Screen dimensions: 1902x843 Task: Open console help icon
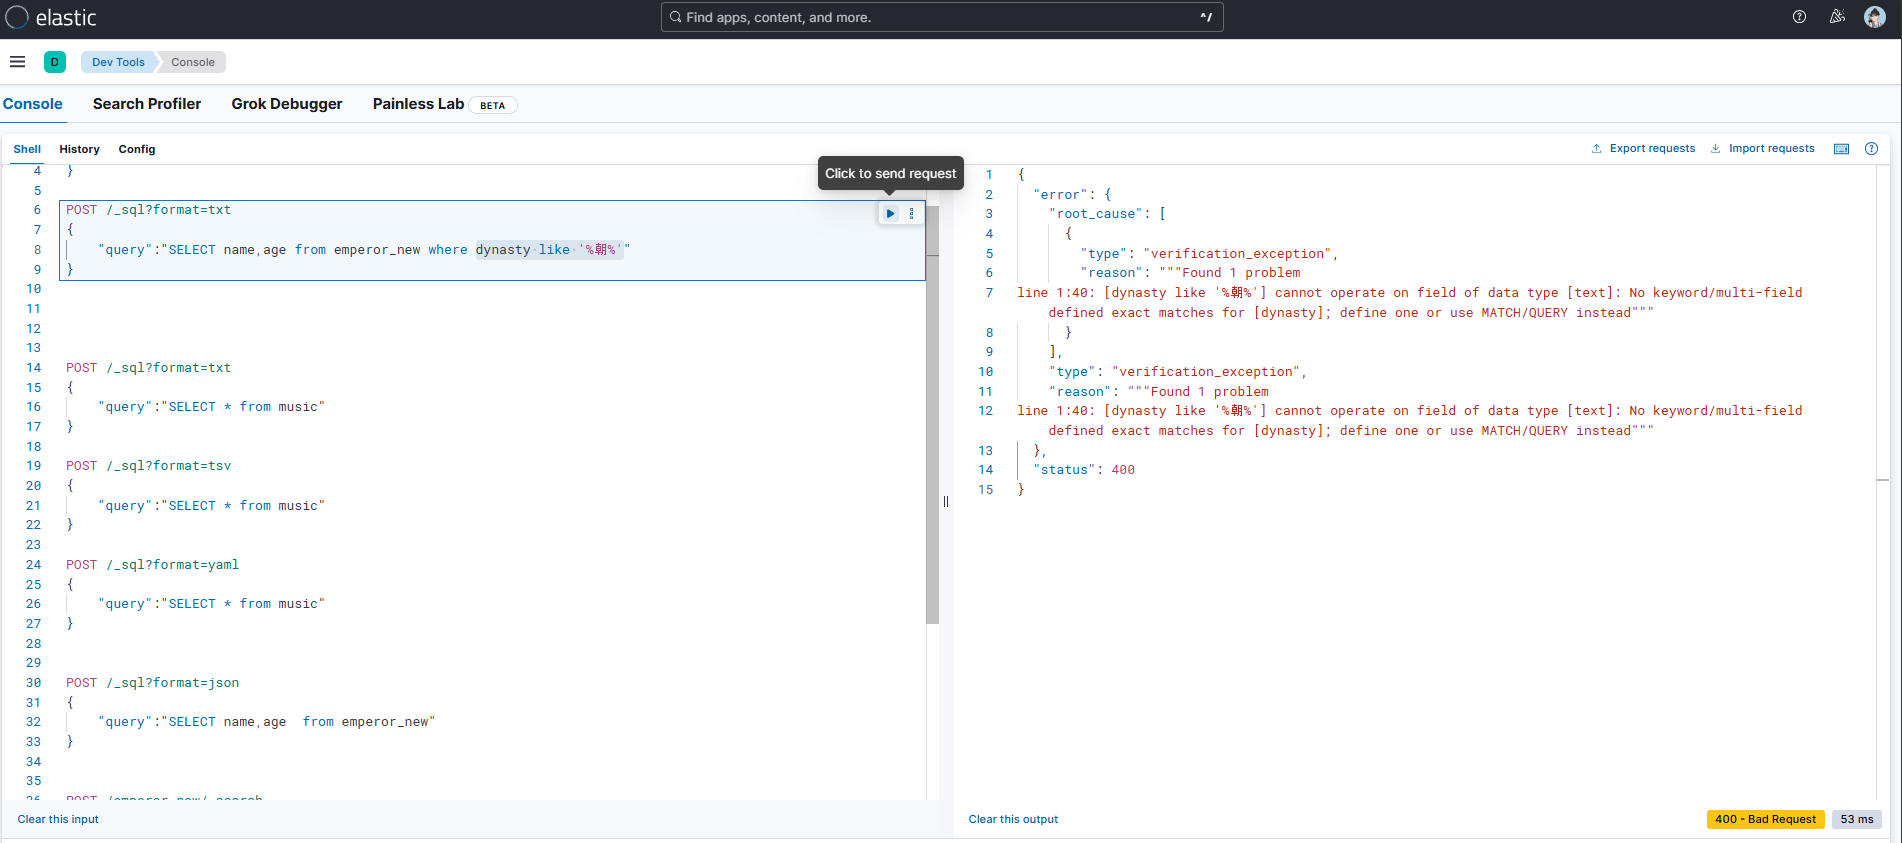click(1871, 149)
